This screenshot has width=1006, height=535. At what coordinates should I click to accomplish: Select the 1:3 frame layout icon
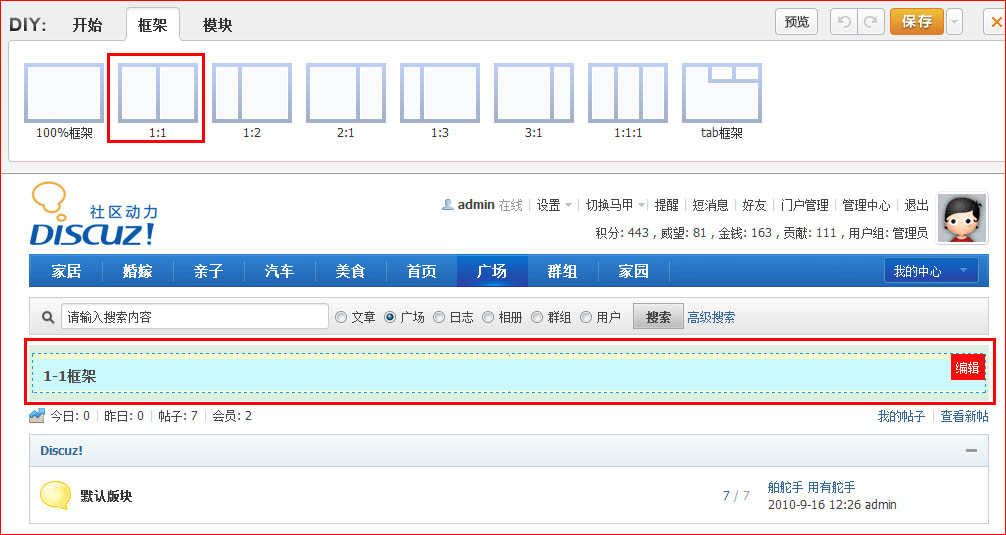[440, 93]
